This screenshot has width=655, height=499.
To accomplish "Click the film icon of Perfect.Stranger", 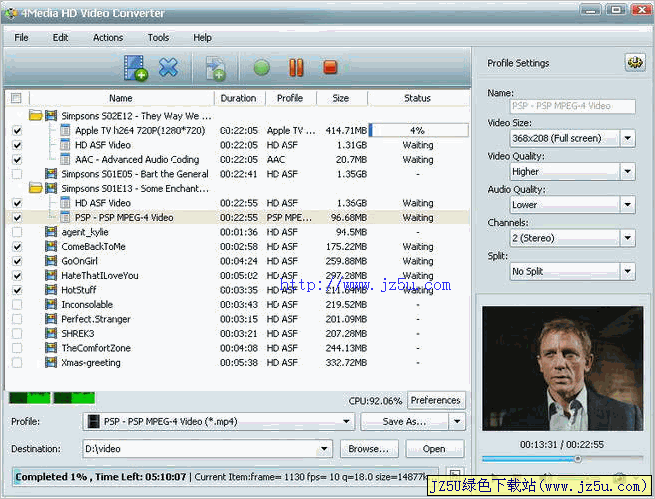I will [51, 319].
